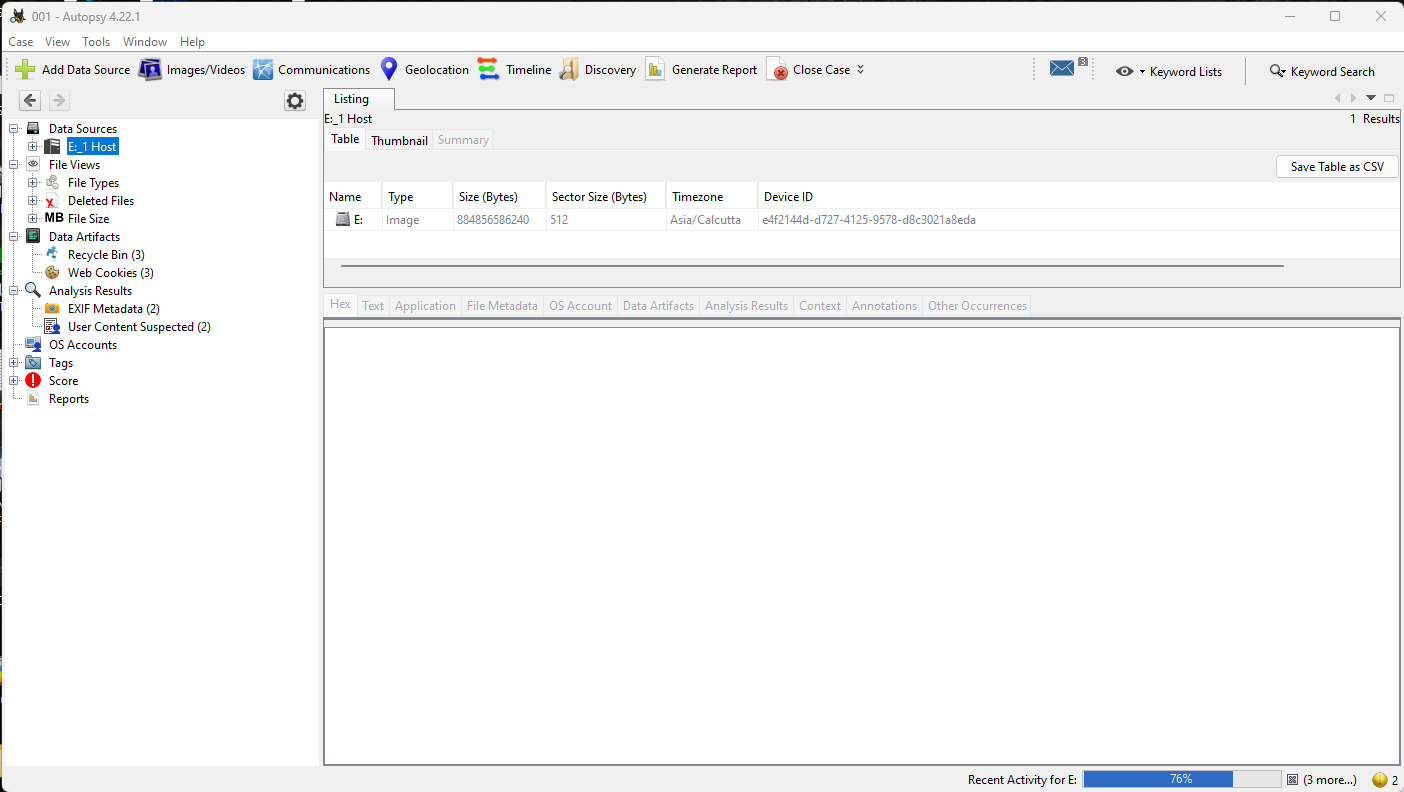Collapse the Data Sources tree node

(13, 128)
